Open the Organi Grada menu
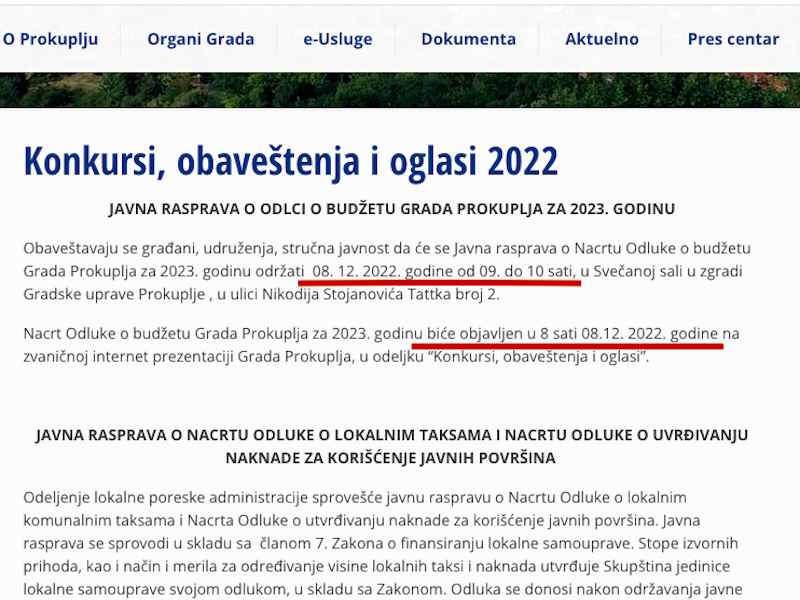The width and height of the screenshot is (800, 600). tap(200, 39)
